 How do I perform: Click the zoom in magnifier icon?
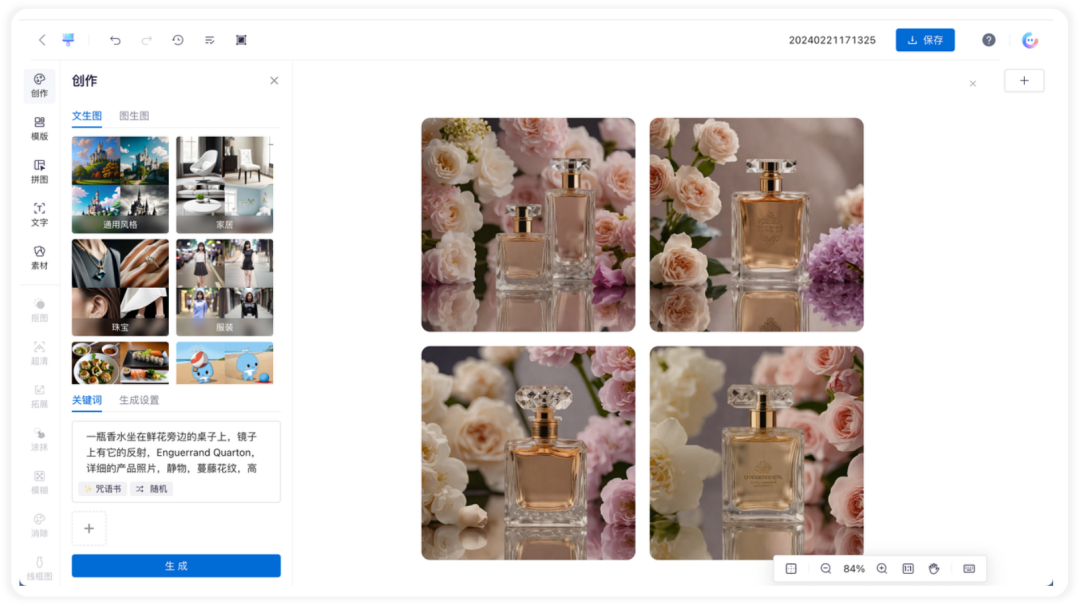click(882, 569)
